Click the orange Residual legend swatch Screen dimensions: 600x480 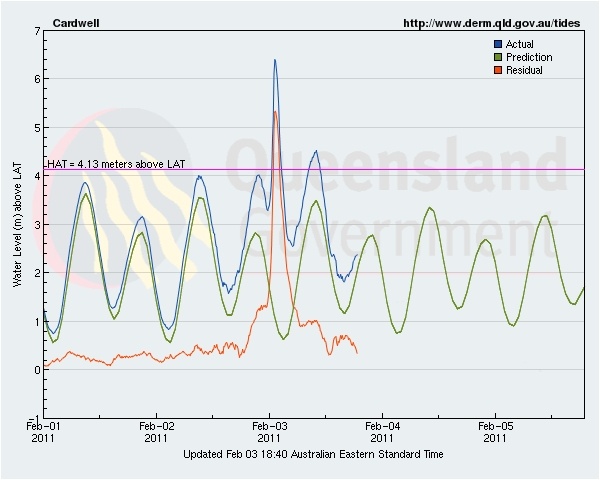pos(498,70)
